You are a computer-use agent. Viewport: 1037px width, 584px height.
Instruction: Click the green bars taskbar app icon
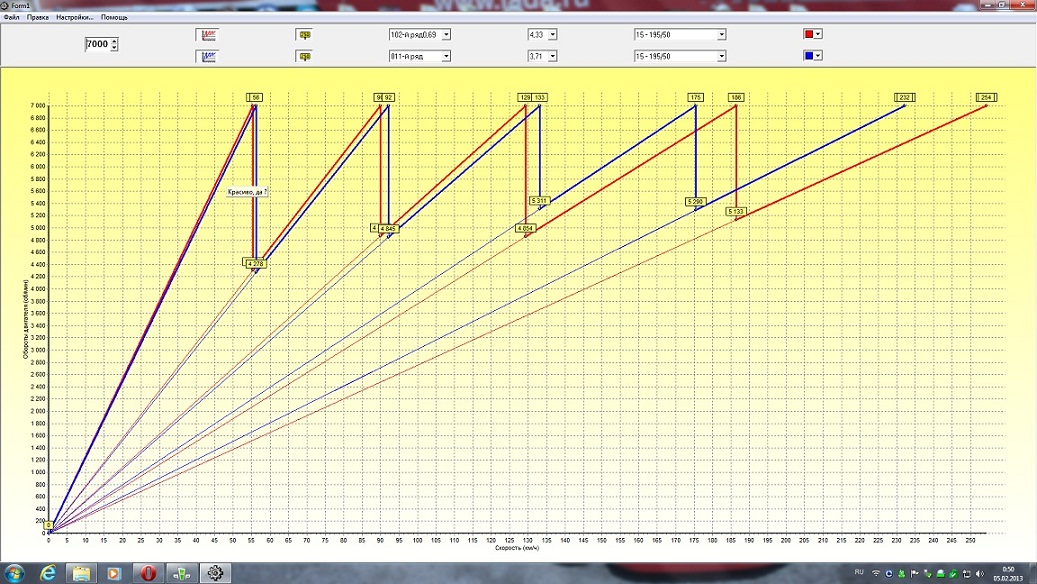pyautogui.click(x=181, y=573)
